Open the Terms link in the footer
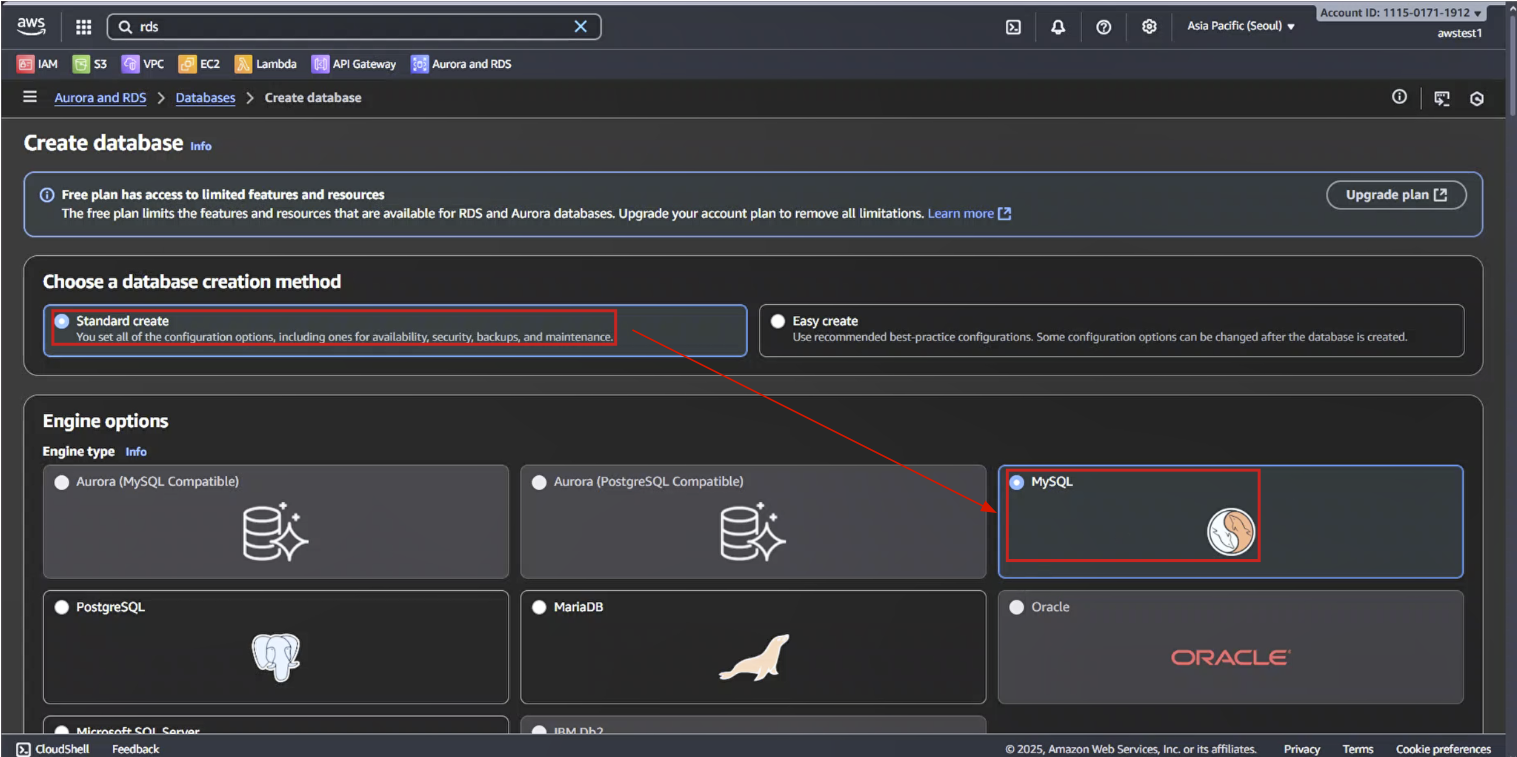Screen dimensions: 1517x757 pos(1357,749)
